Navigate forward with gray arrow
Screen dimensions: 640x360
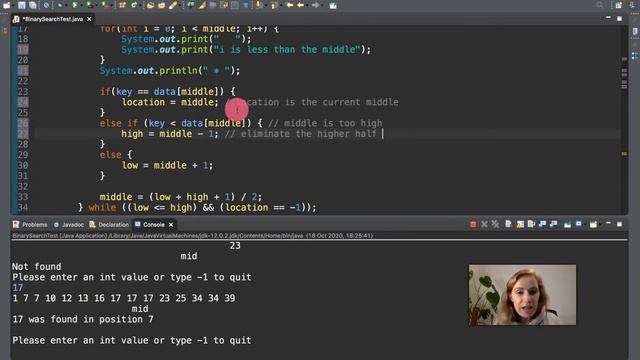(315, 5)
